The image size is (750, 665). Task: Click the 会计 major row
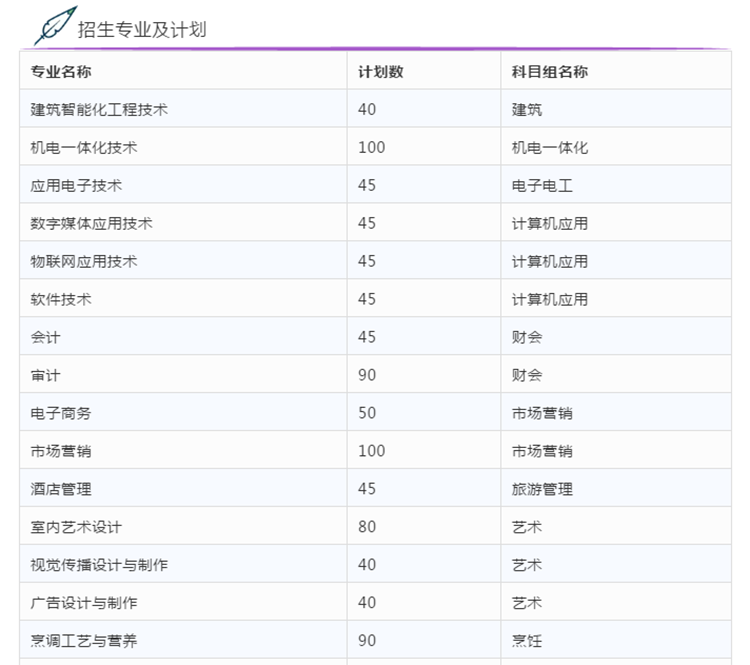tap(46, 338)
